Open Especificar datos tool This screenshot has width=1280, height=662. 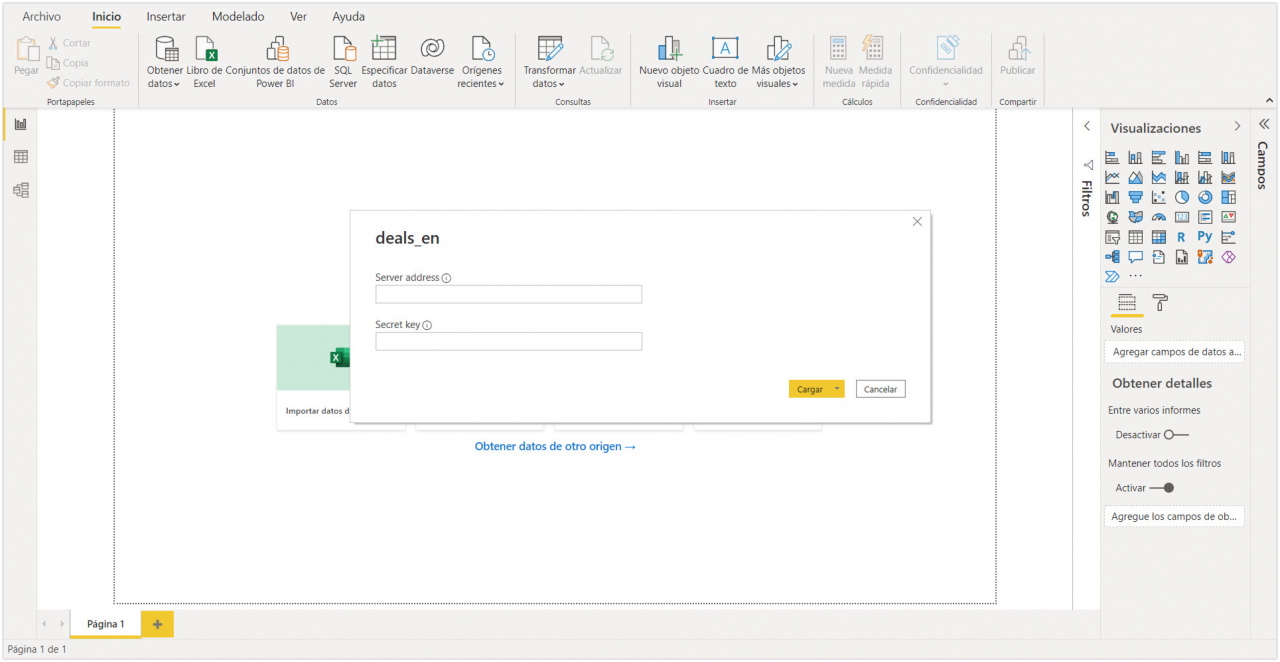coord(384,62)
